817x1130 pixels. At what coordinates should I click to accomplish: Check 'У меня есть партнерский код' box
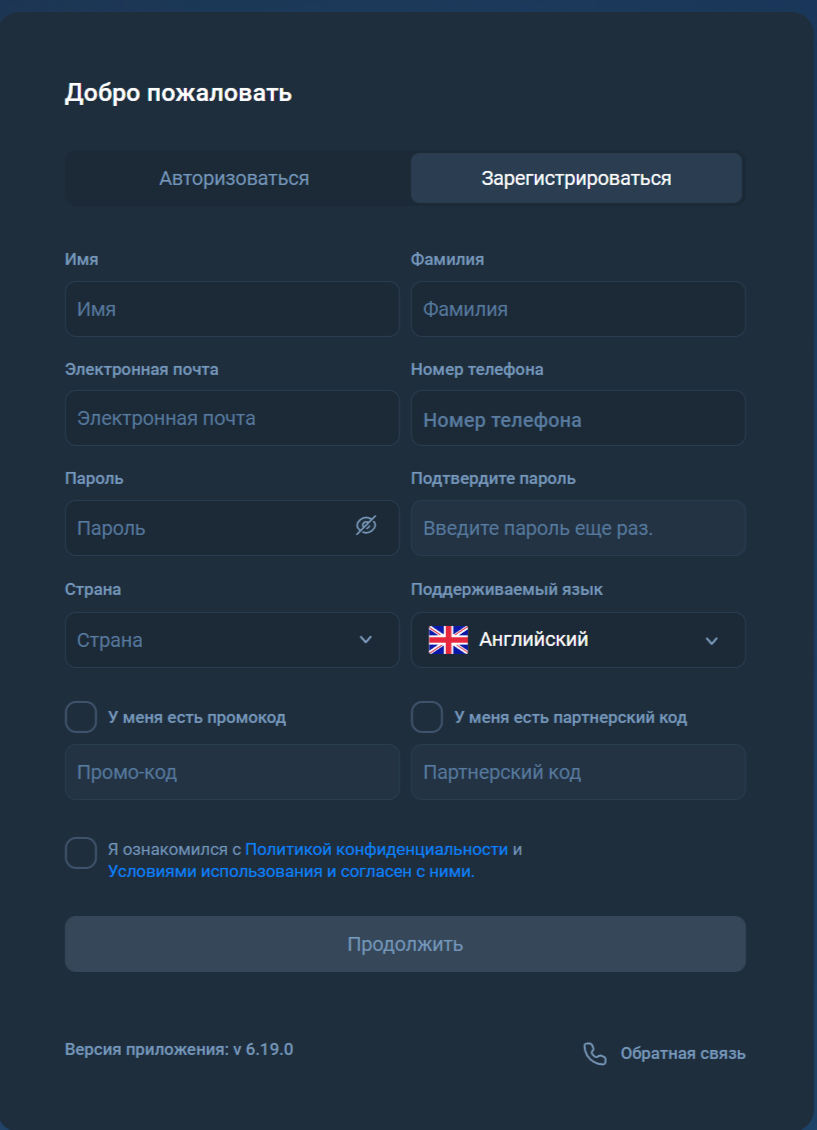(x=427, y=717)
